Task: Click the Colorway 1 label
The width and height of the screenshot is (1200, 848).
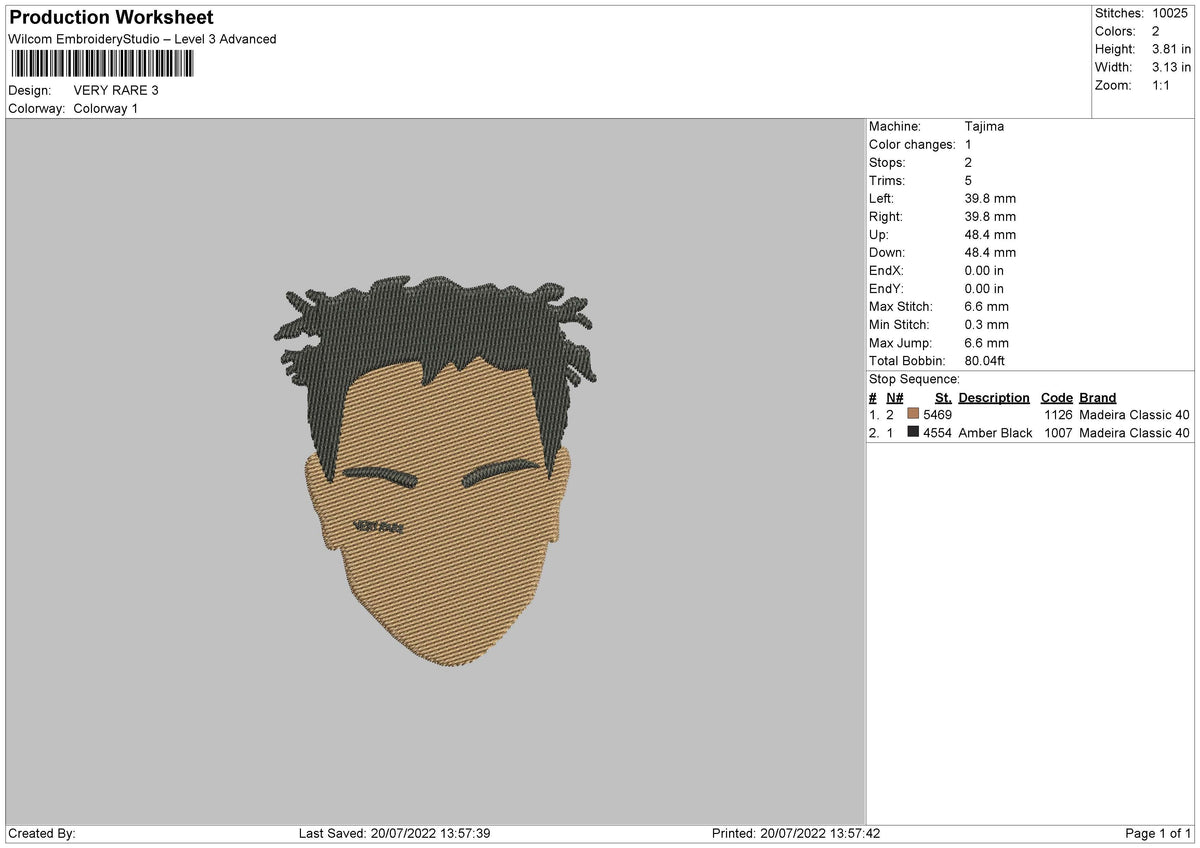Action: tap(106, 108)
